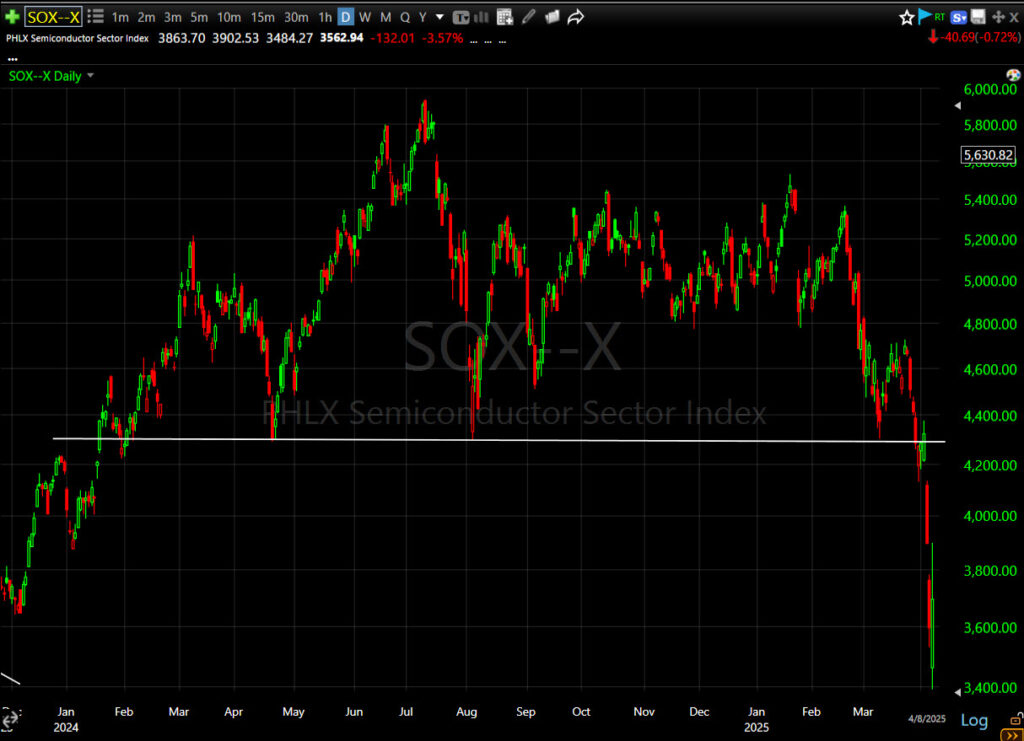Toggle the Daily timeframe D button
Viewport: 1024px width, 741px height.
coord(345,17)
